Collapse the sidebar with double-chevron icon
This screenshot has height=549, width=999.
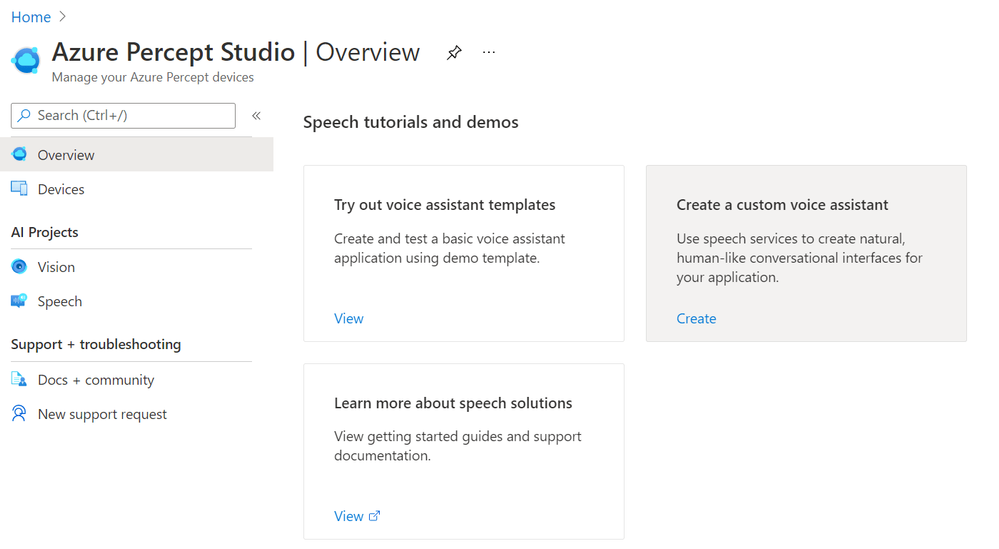coord(256,115)
